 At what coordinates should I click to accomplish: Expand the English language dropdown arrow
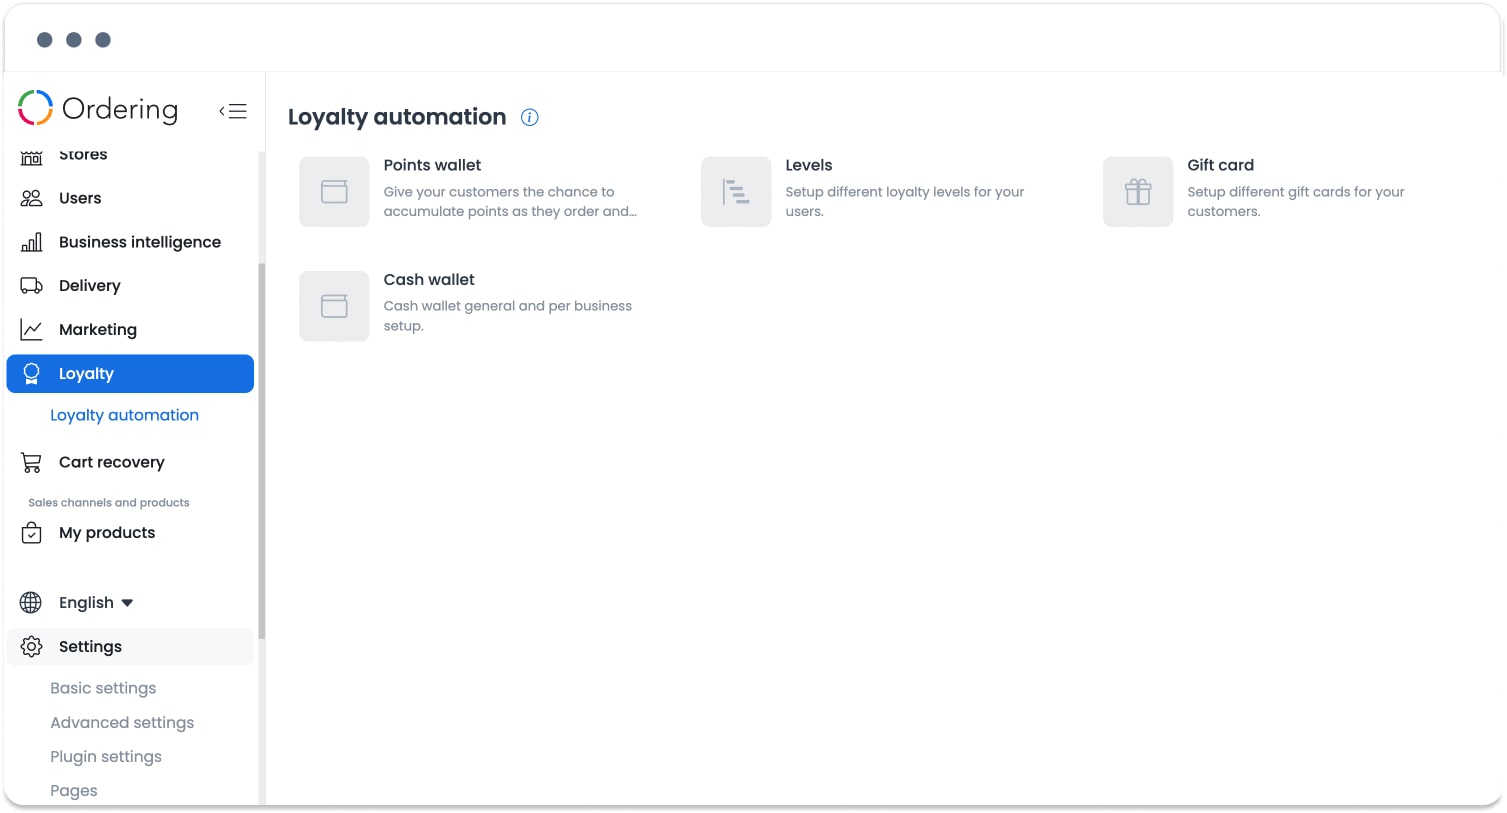coord(127,603)
